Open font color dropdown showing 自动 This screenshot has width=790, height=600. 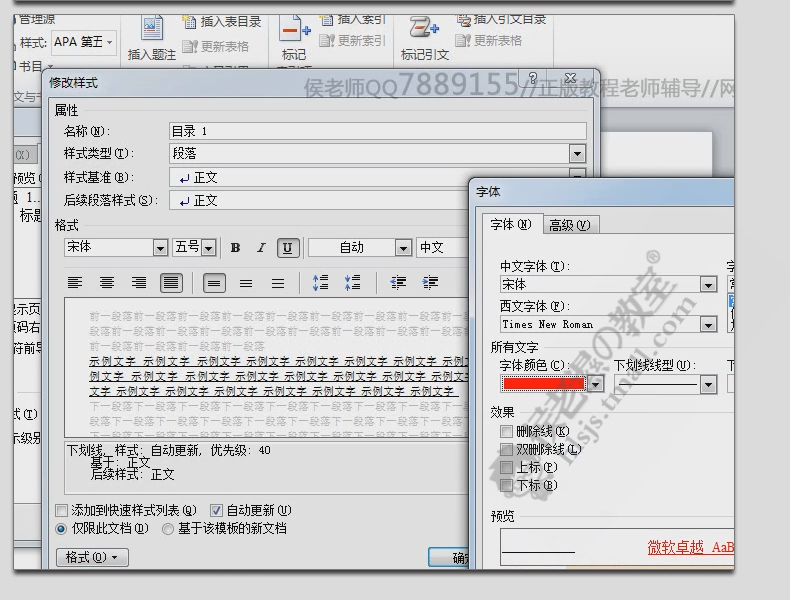click(x=403, y=248)
